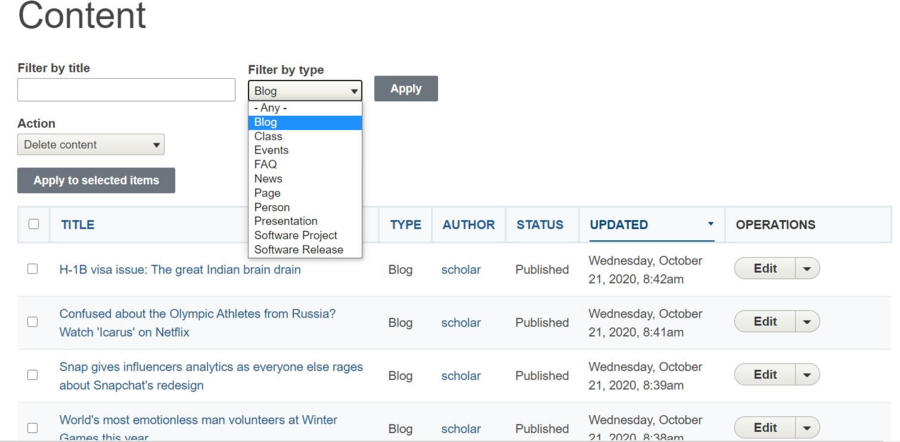Image resolution: width=900 pixels, height=442 pixels.
Task: Click the Updated column sort arrow
Action: 710,224
